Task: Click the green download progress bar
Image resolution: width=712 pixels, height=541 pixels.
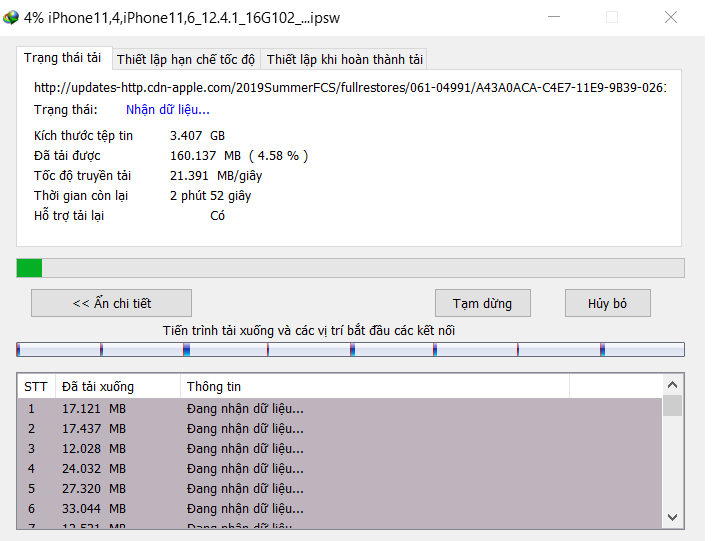Action: [x=350, y=268]
